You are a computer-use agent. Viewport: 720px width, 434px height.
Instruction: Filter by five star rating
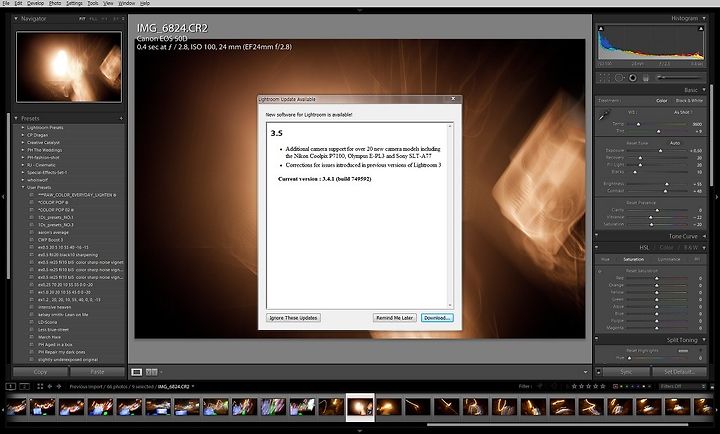point(603,387)
